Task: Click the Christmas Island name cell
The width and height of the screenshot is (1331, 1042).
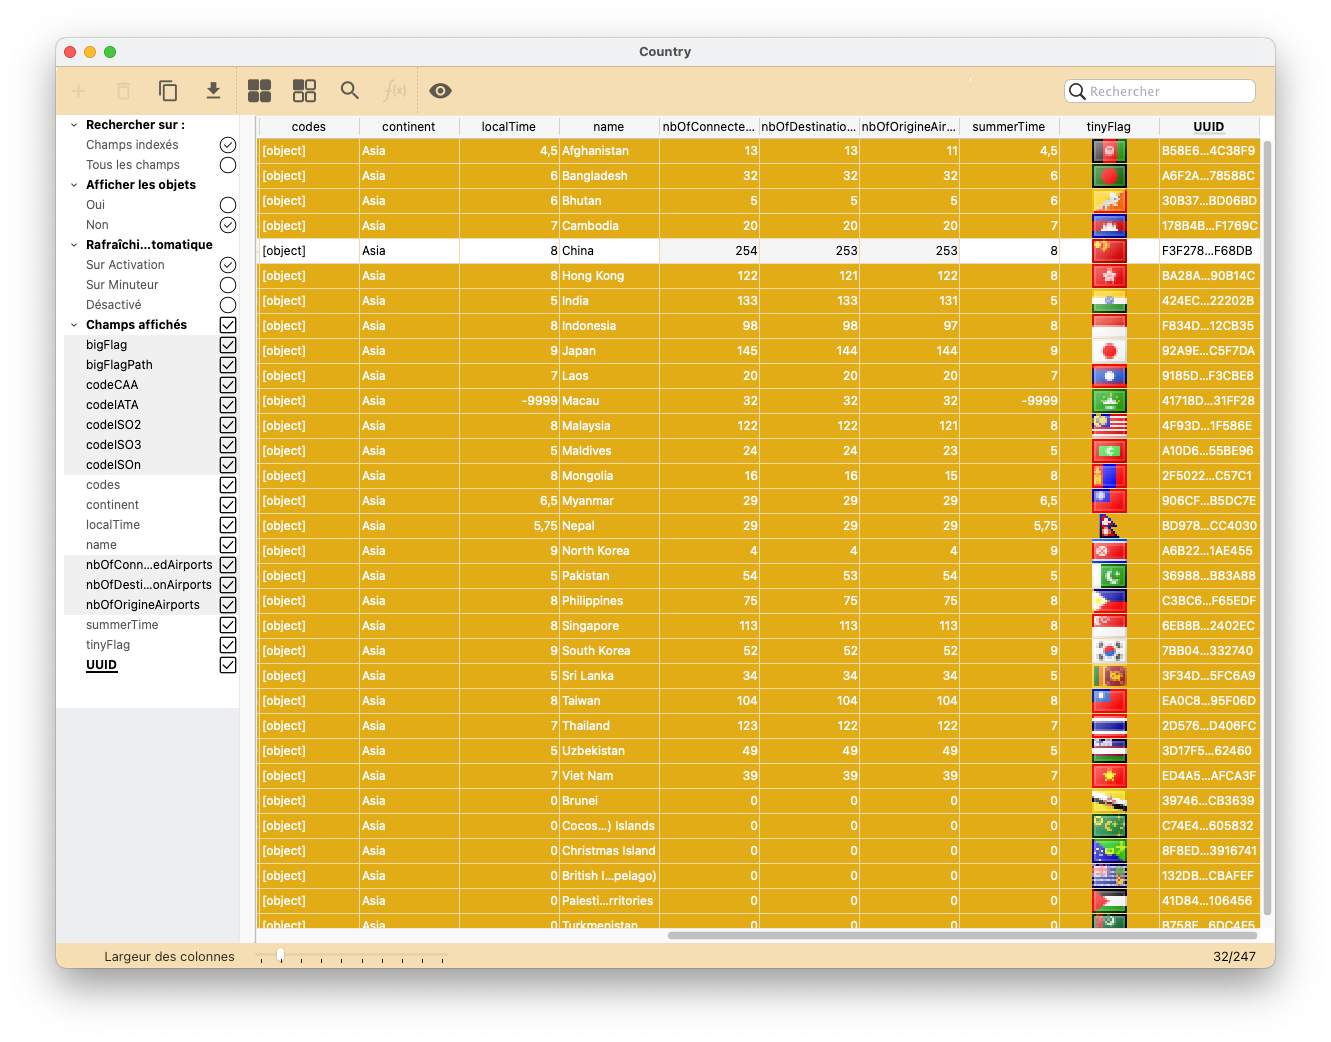Action: tap(609, 851)
